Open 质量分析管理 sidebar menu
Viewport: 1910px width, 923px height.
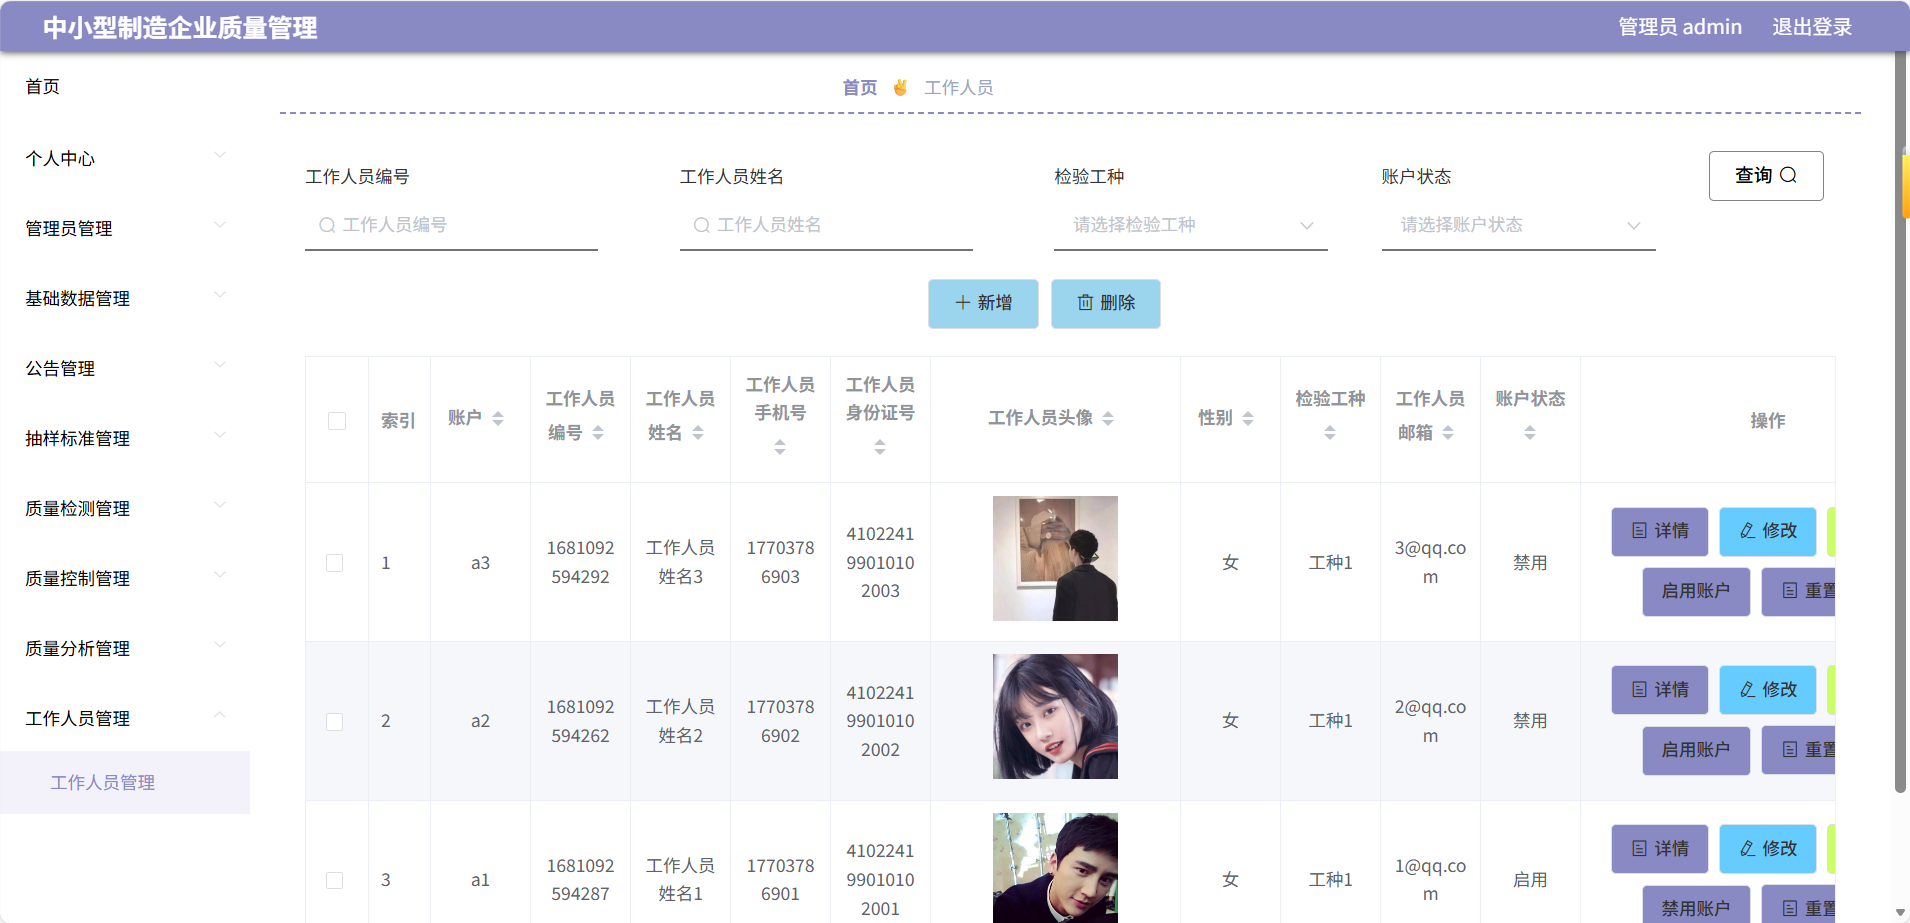coord(125,648)
